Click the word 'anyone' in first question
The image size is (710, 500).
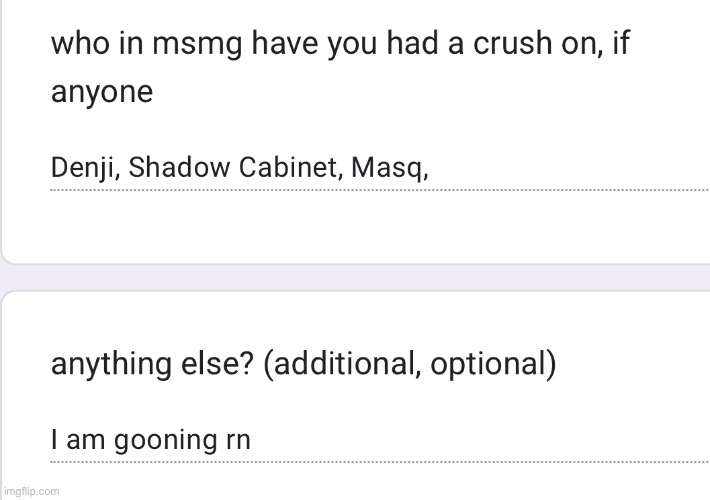coord(102,93)
